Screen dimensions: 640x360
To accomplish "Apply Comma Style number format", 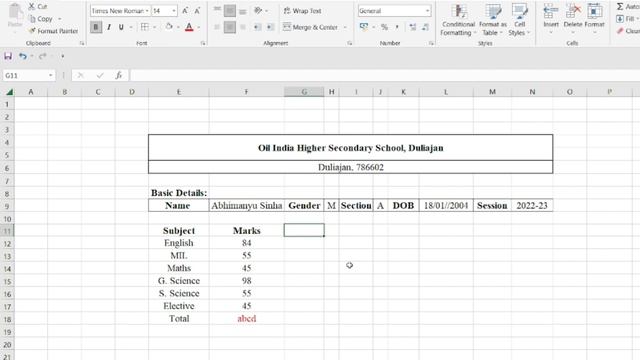I will [x=397, y=27].
